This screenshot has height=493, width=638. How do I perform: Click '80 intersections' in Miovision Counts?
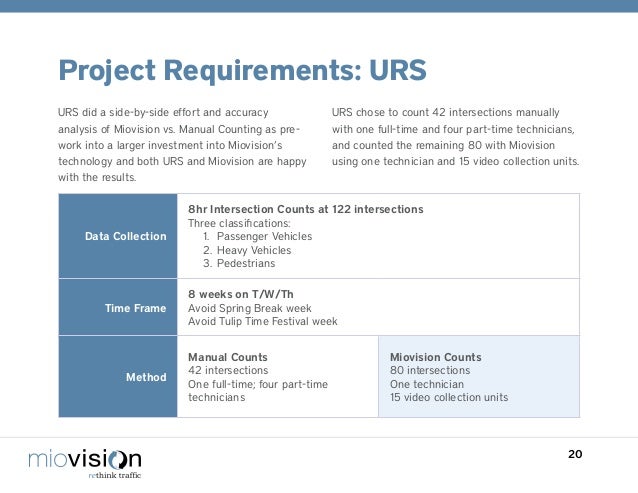(430, 370)
